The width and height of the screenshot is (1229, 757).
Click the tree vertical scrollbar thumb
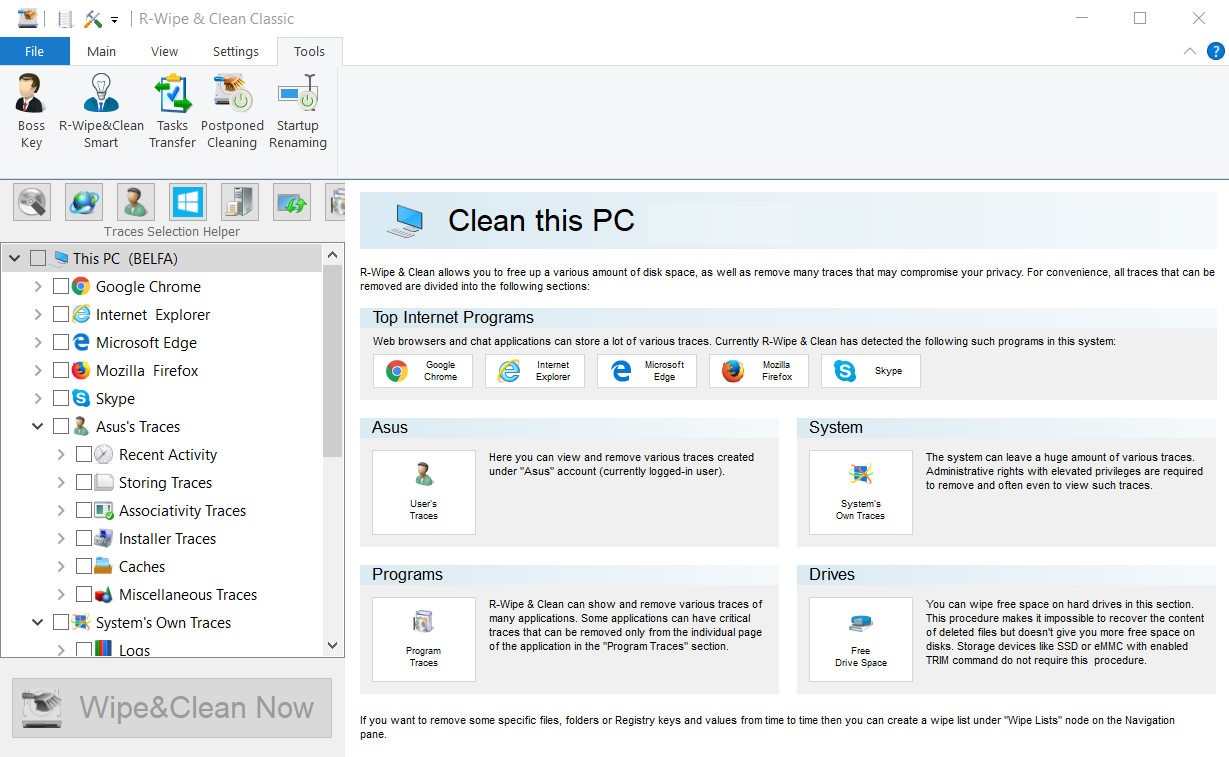coord(333,361)
